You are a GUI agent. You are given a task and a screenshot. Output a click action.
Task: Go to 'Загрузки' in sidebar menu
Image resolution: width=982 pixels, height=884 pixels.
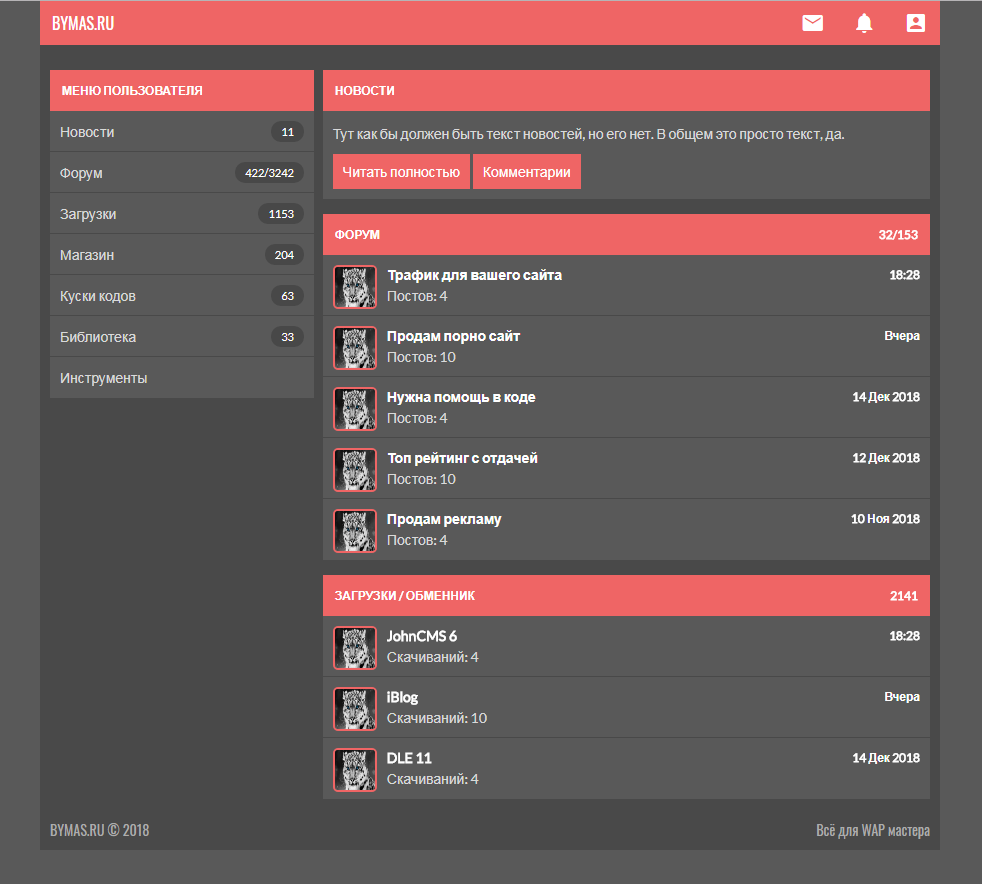point(88,214)
